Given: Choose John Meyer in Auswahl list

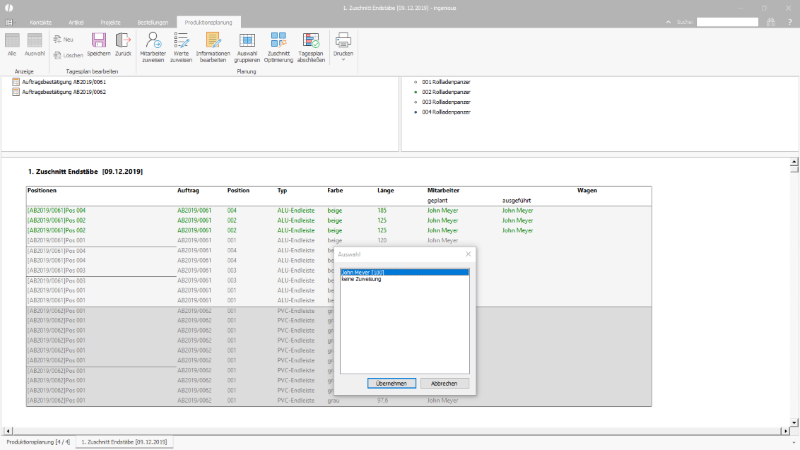Looking at the screenshot, I should coord(405,272).
